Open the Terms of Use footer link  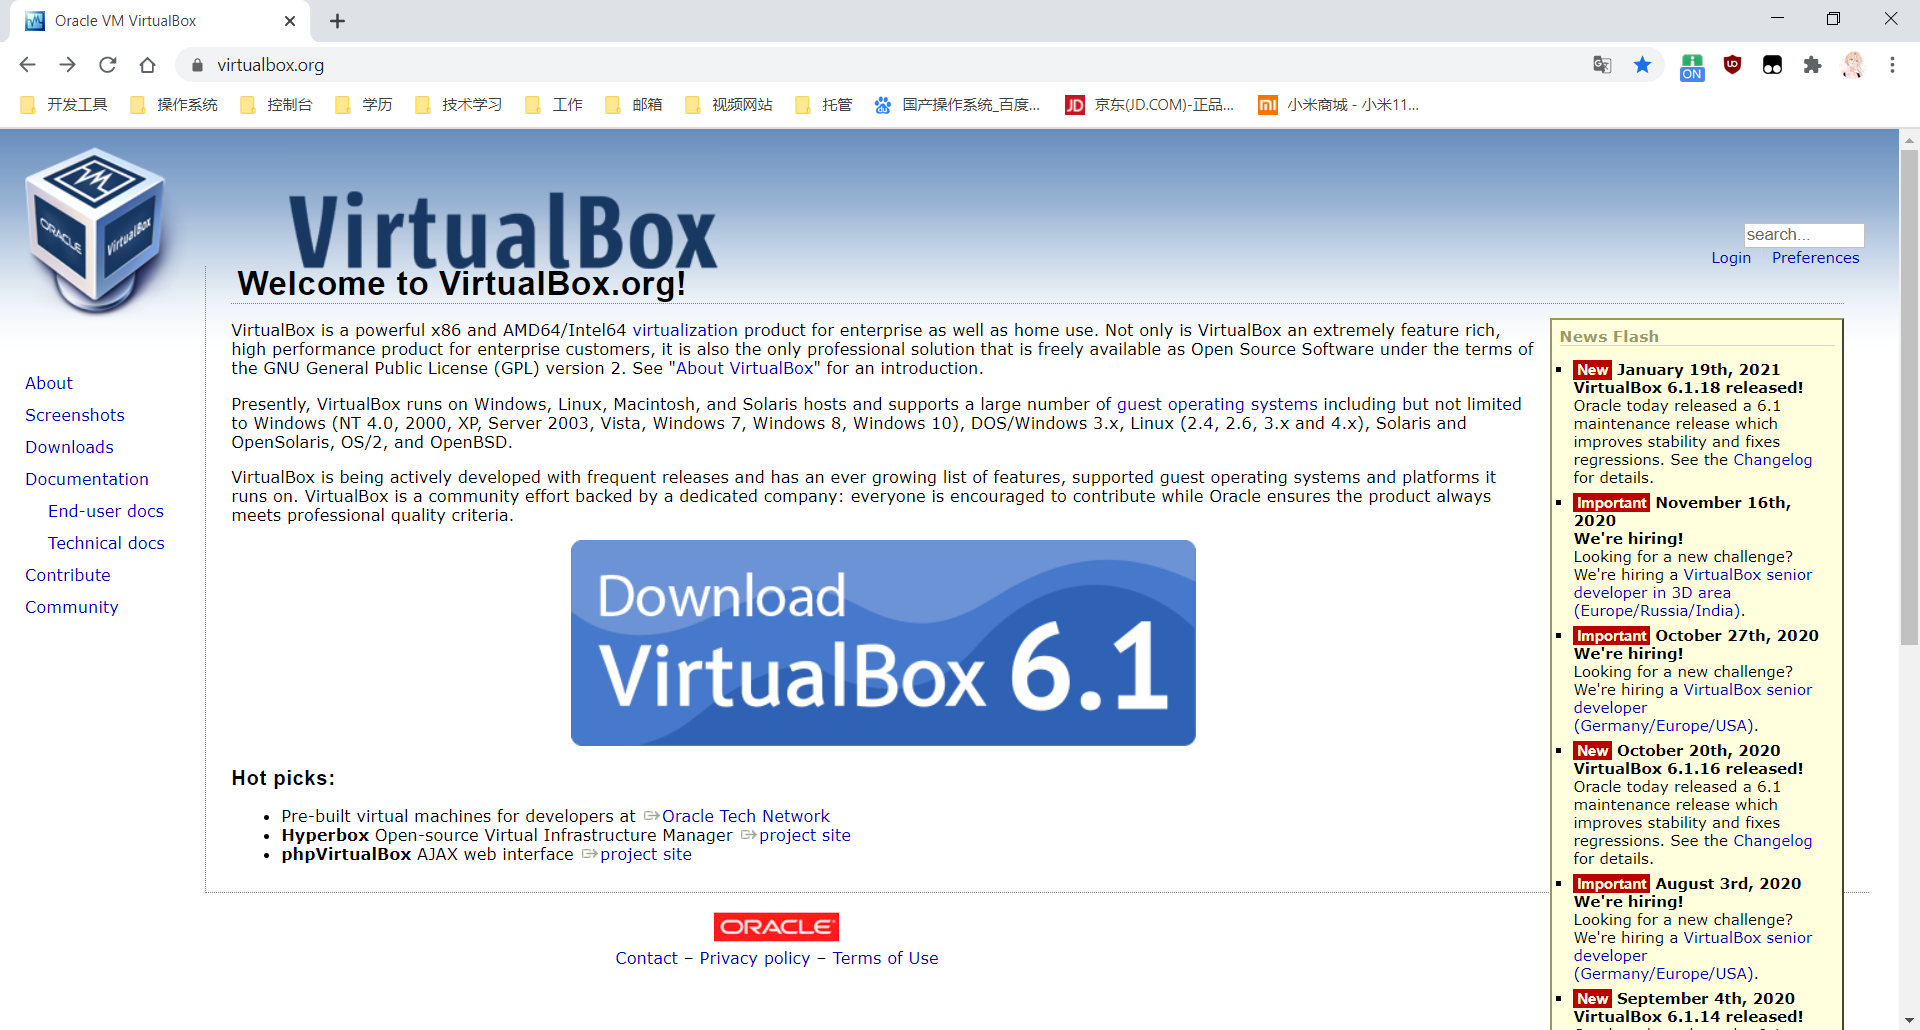click(x=885, y=958)
